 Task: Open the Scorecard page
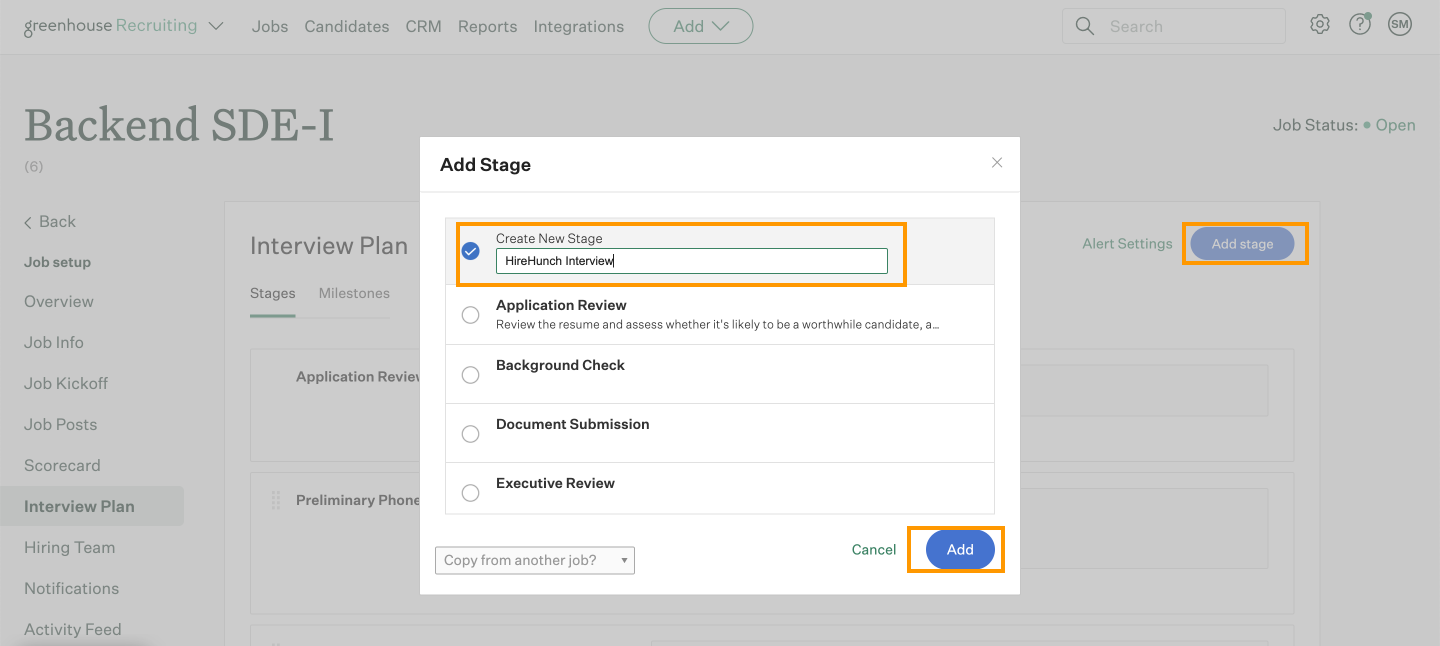(x=62, y=465)
